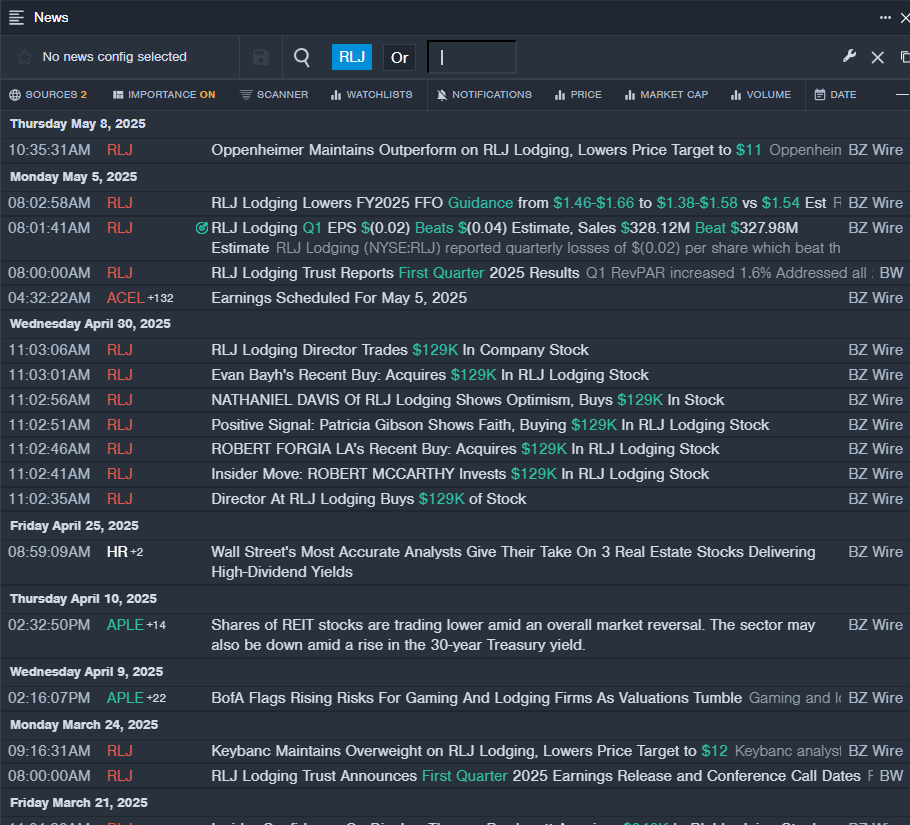Click the News panel title

(51, 17)
